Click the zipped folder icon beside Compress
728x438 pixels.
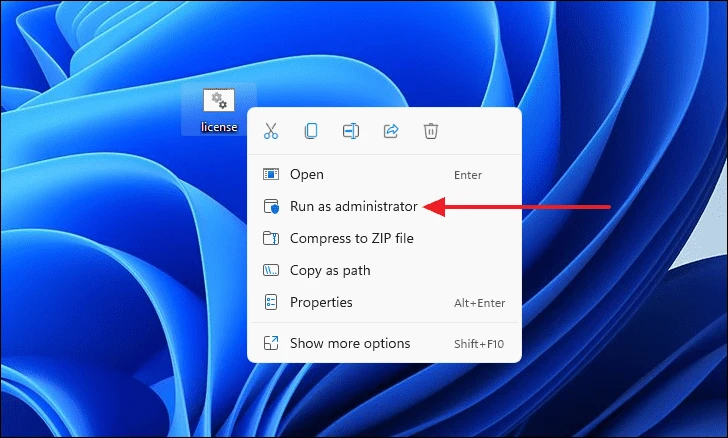tap(270, 239)
